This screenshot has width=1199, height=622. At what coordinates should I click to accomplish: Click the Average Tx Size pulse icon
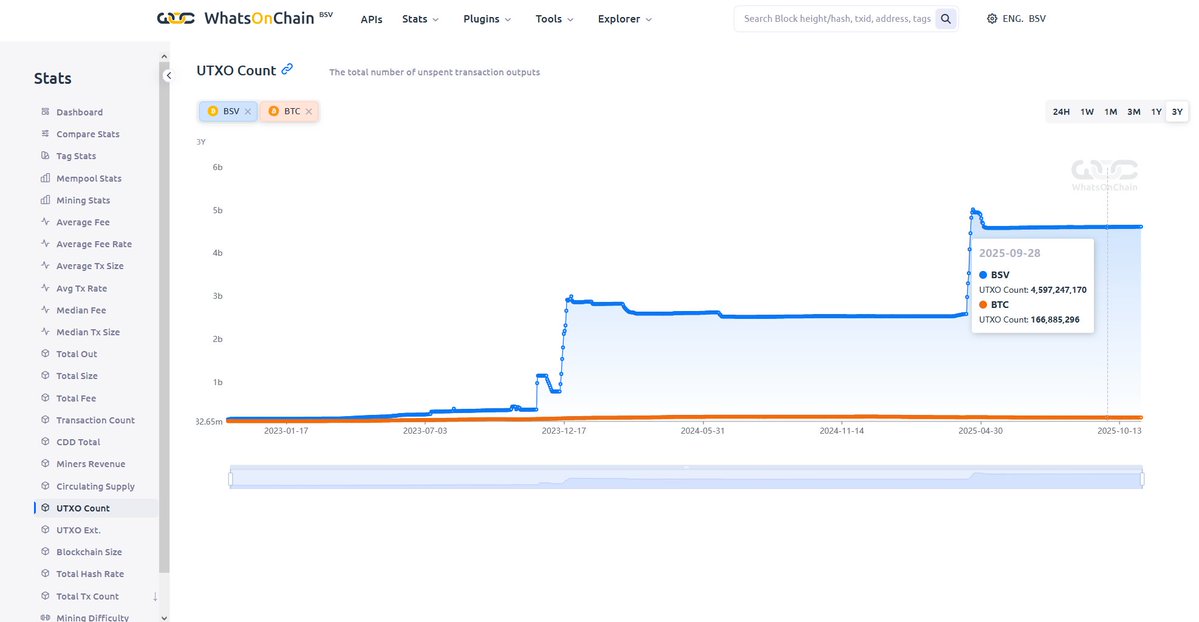(x=45, y=265)
